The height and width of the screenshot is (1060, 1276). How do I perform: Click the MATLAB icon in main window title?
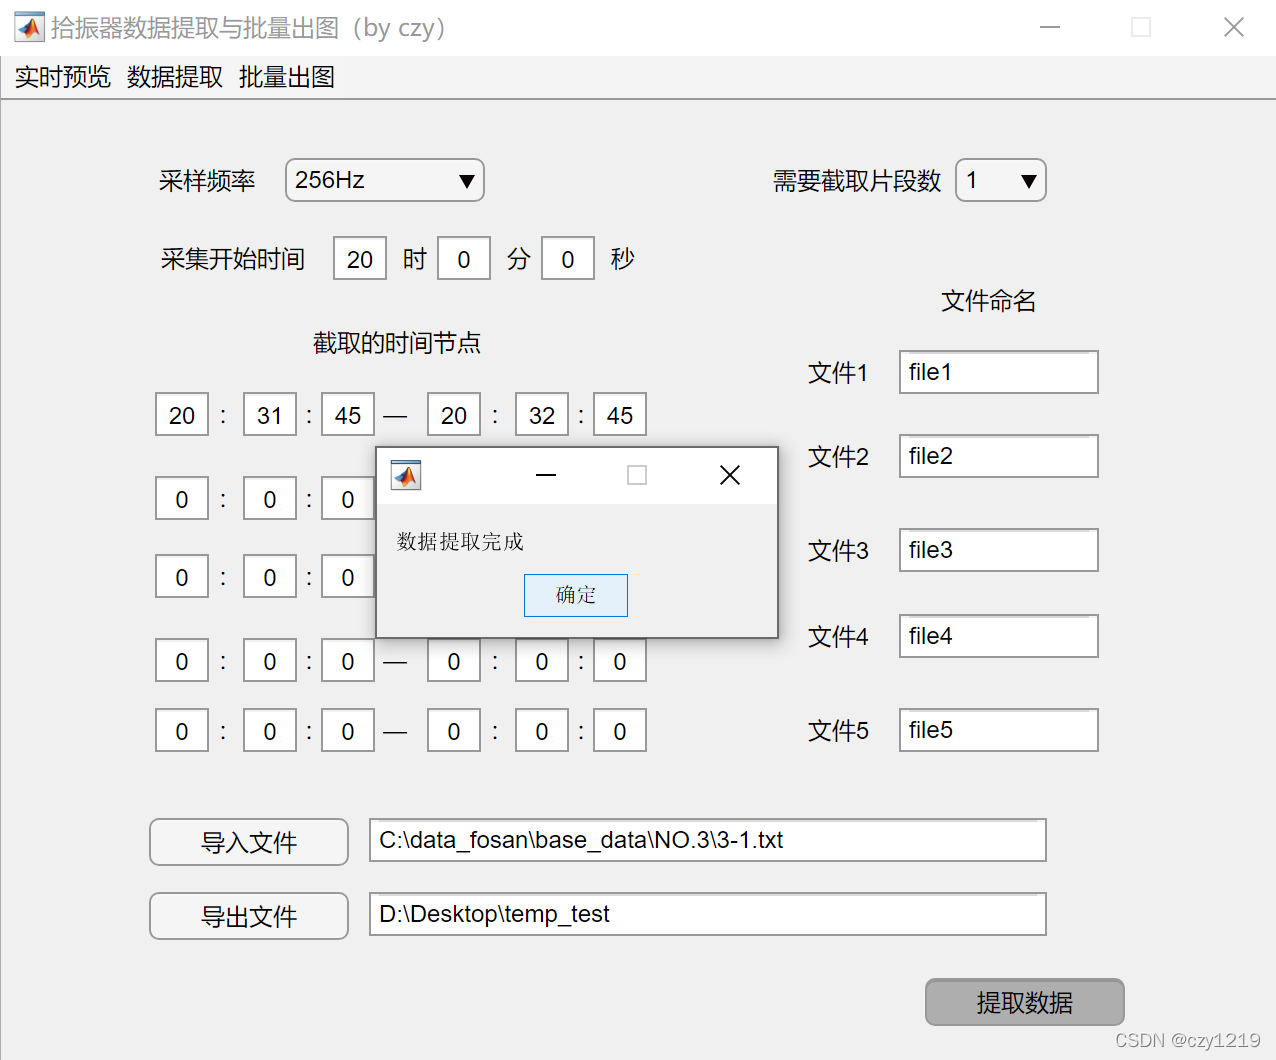pos(29,27)
